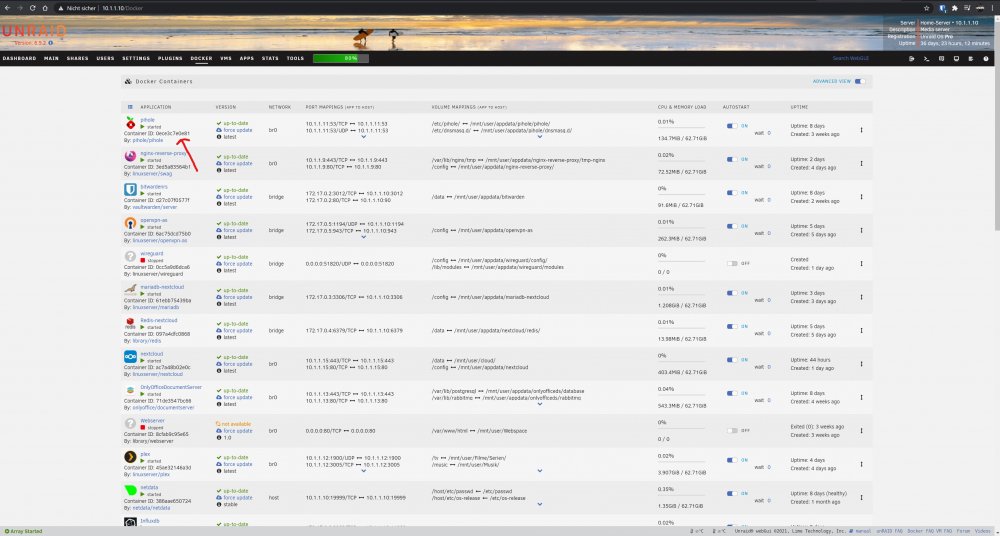Open the netdata/netdata repository link

[x=151, y=508]
